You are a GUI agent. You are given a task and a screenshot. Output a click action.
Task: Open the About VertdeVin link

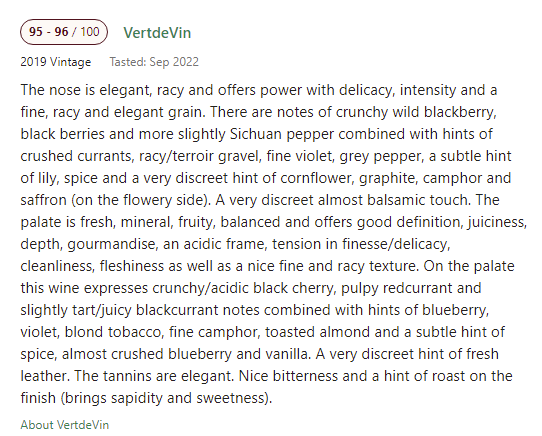tap(65, 425)
